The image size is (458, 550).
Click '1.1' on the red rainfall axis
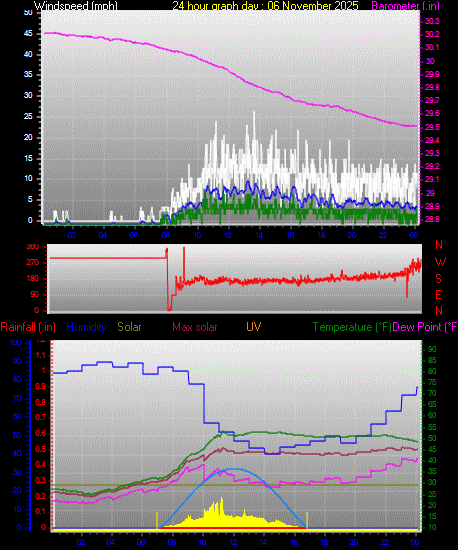pos(41,355)
